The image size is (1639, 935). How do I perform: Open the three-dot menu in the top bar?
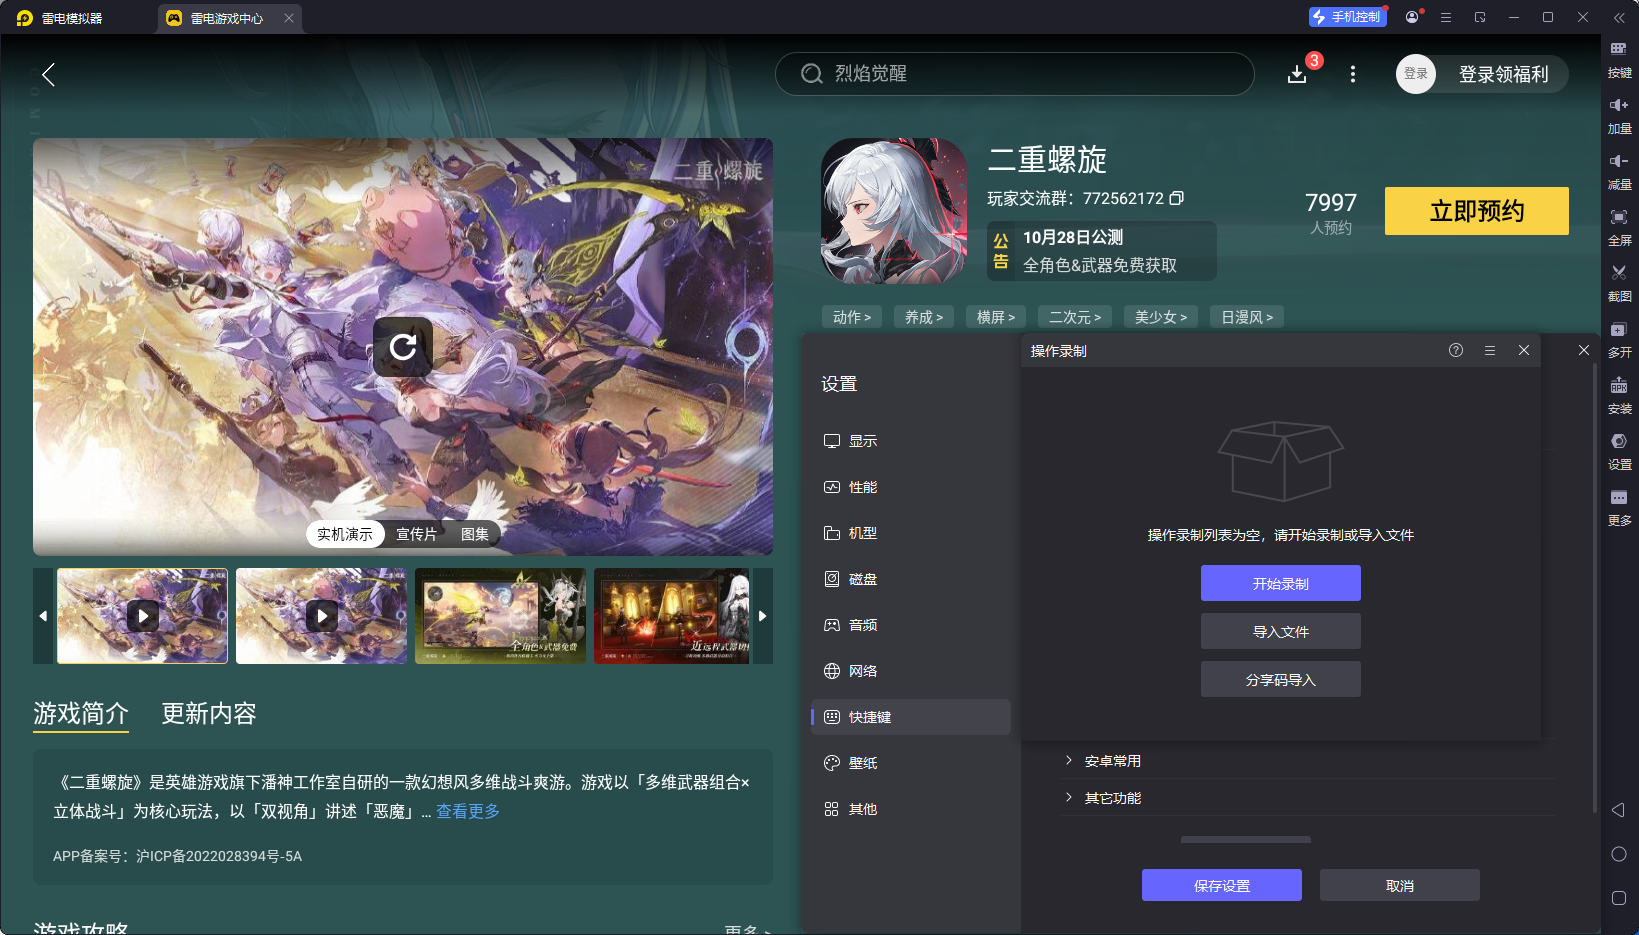(1352, 74)
